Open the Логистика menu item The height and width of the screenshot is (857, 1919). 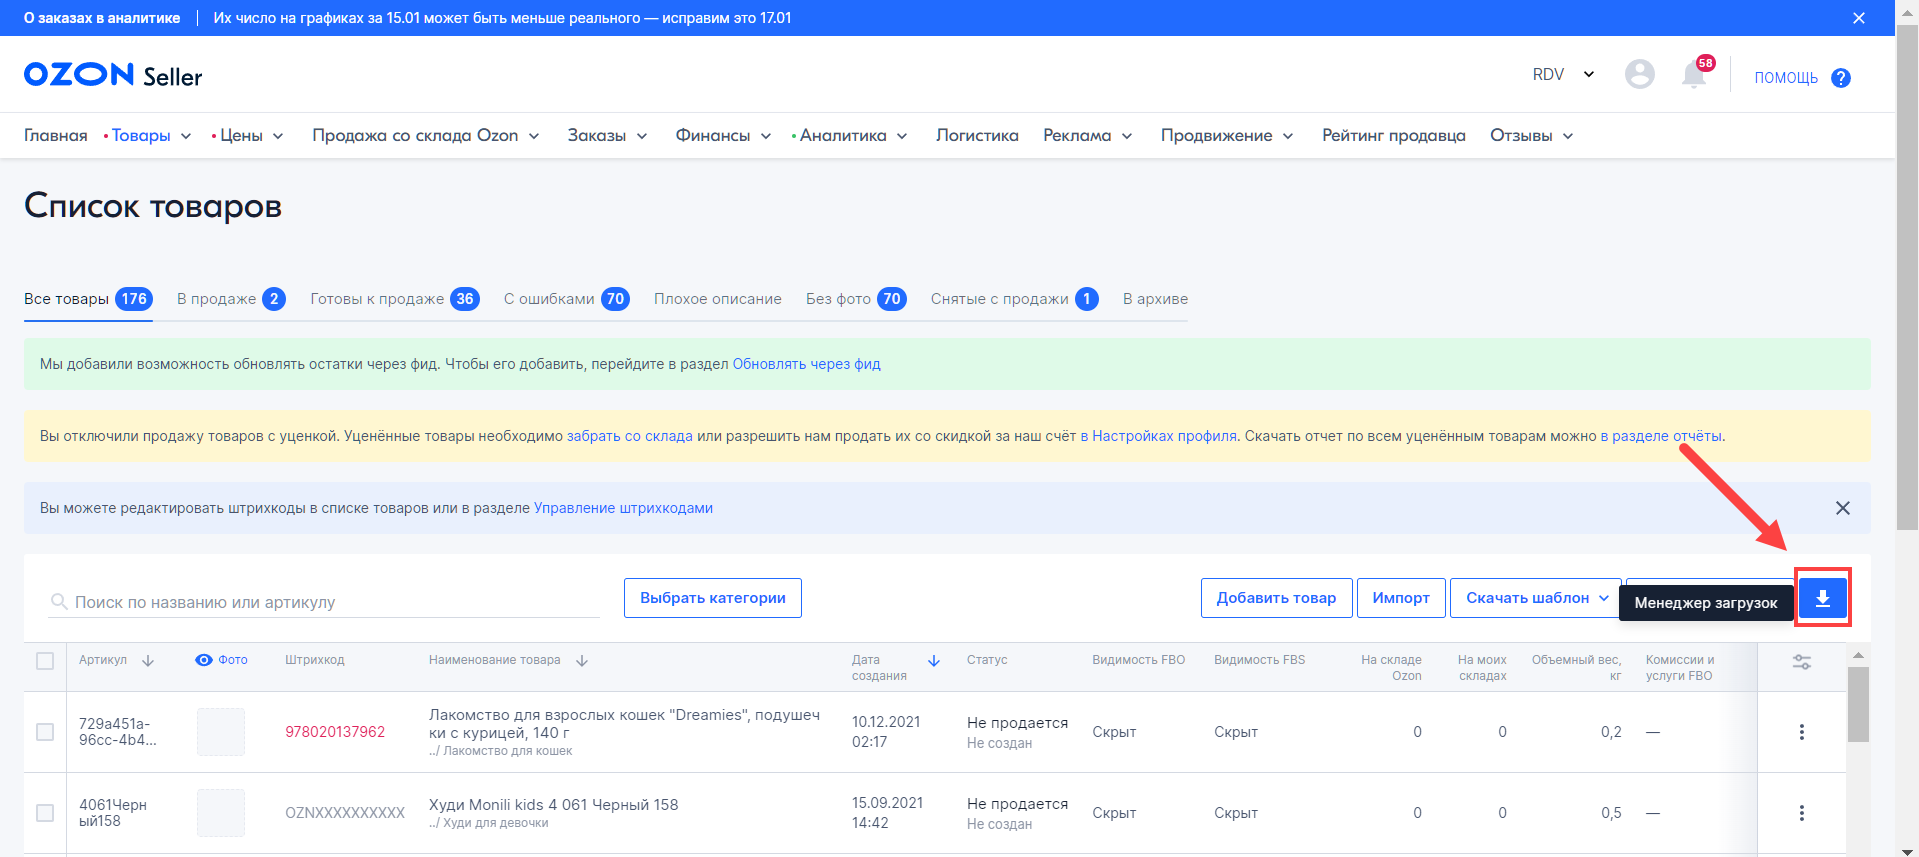pyautogui.click(x=976, y=136)
